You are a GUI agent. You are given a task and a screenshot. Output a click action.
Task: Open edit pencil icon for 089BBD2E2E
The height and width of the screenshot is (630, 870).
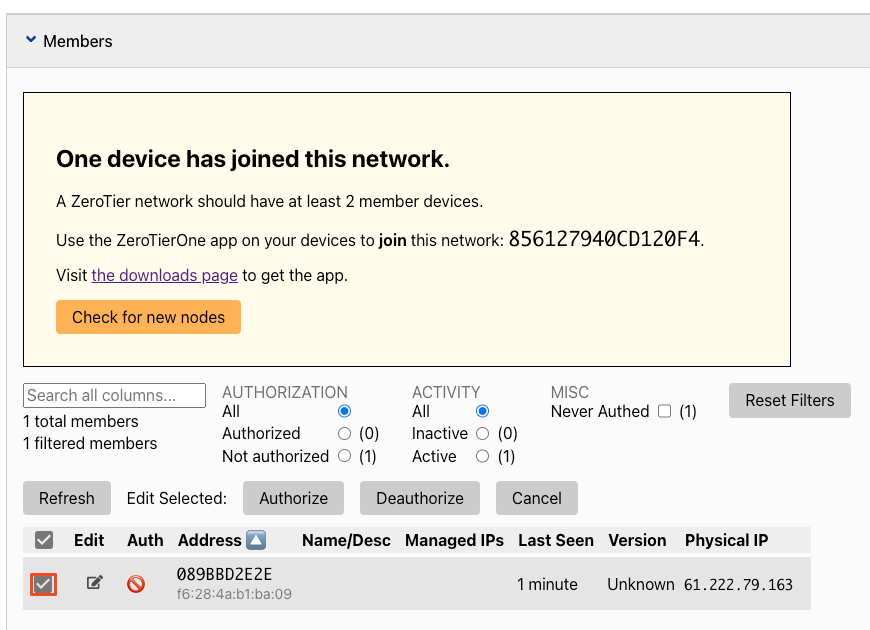pos(95,583)
